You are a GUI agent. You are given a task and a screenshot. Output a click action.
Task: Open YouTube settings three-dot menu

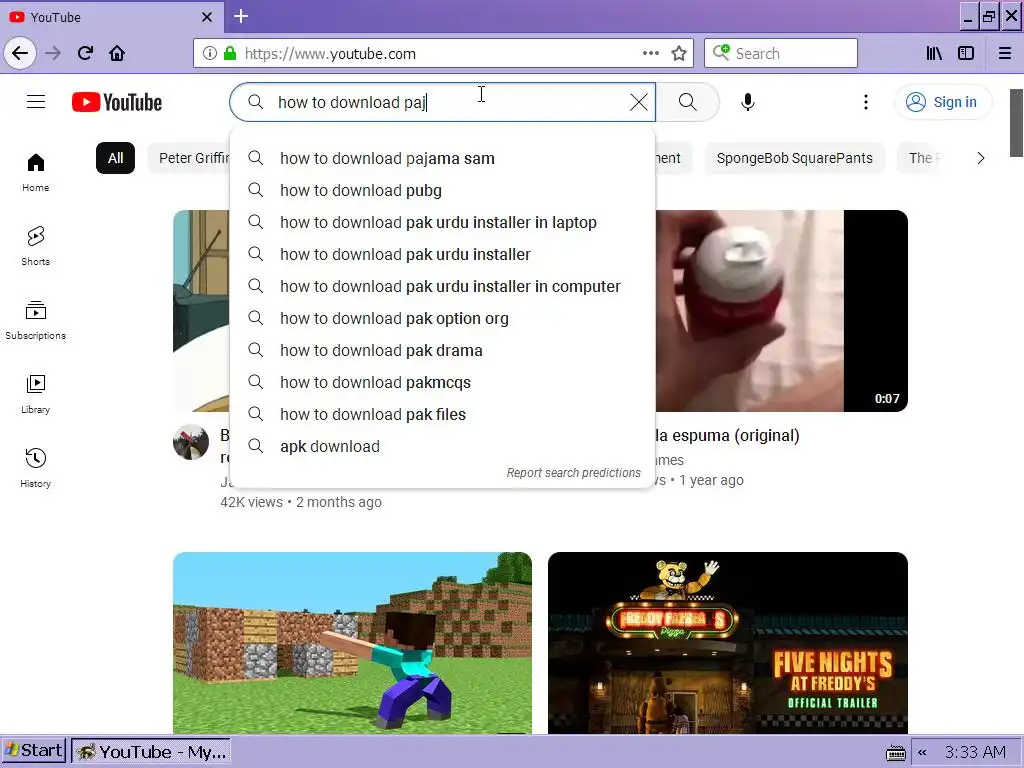[866, 102]
